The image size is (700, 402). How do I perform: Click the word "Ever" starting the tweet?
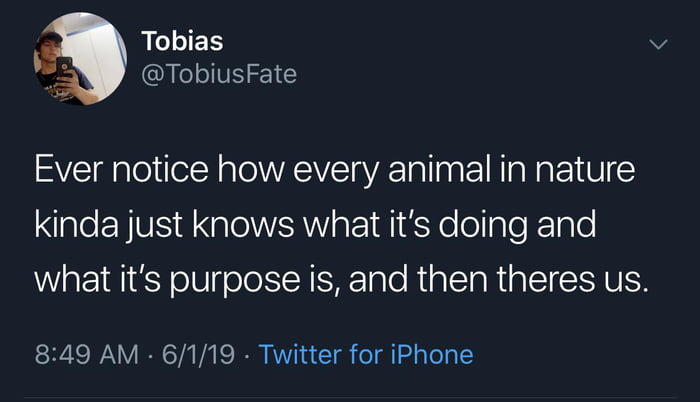65,170
